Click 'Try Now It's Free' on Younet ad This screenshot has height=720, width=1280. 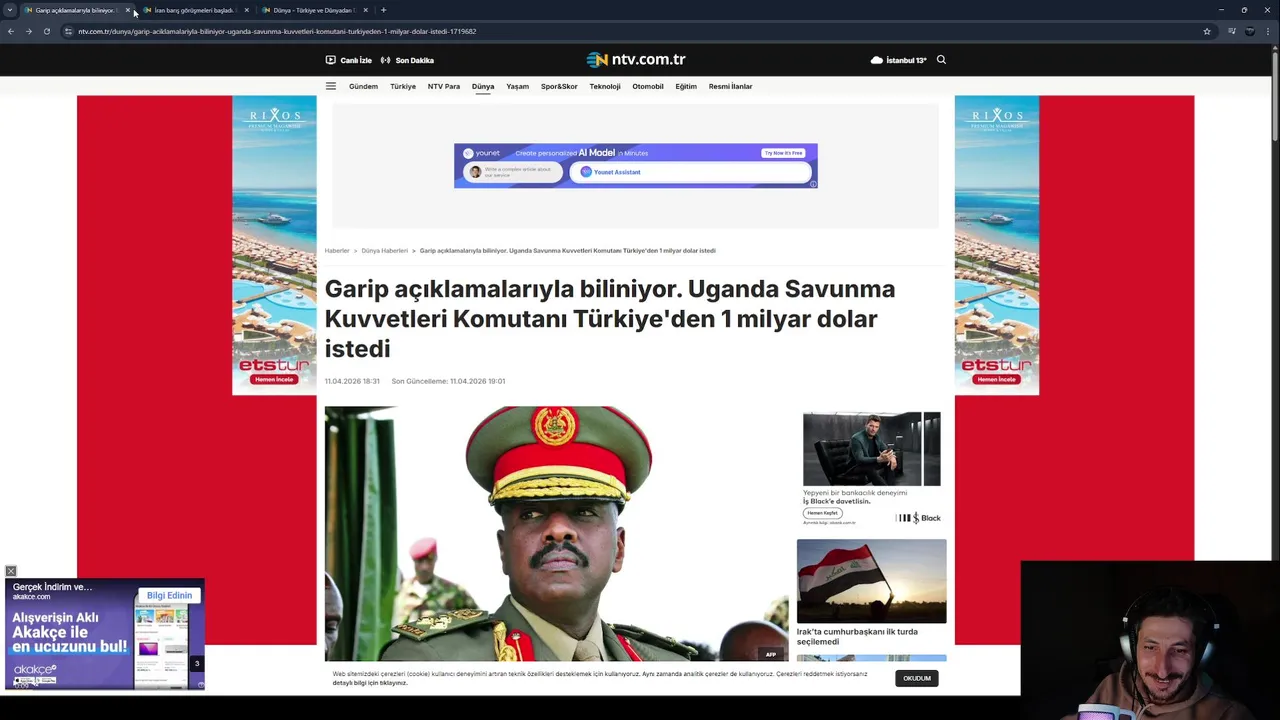[783, 153]
